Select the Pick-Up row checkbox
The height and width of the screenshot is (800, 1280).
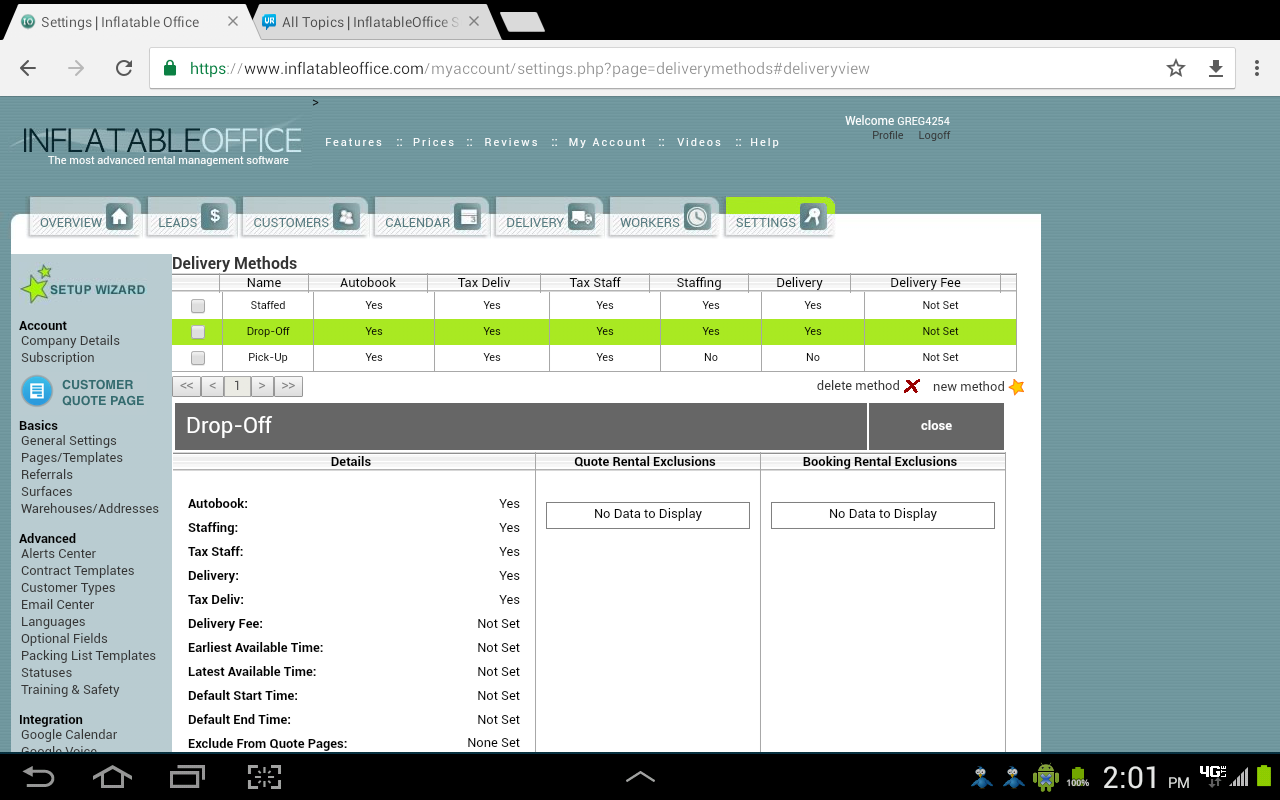[x=198, y=358]
